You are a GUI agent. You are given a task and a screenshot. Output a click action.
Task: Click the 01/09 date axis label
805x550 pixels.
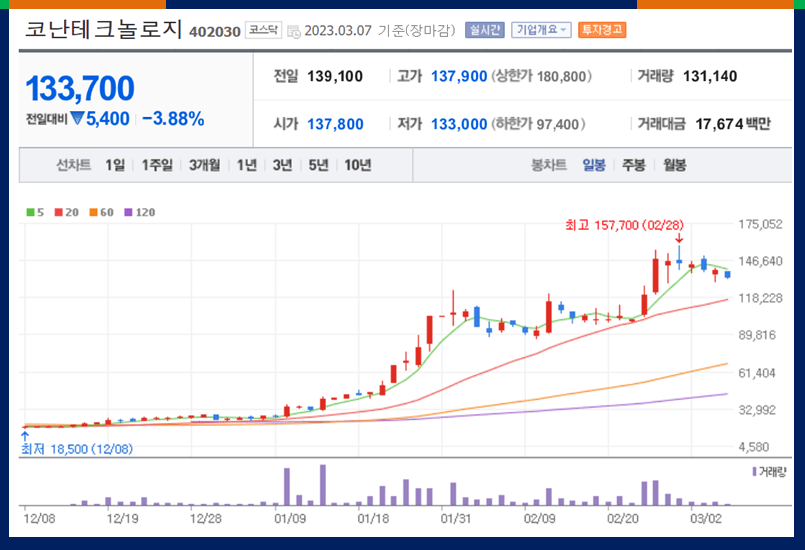290,518
